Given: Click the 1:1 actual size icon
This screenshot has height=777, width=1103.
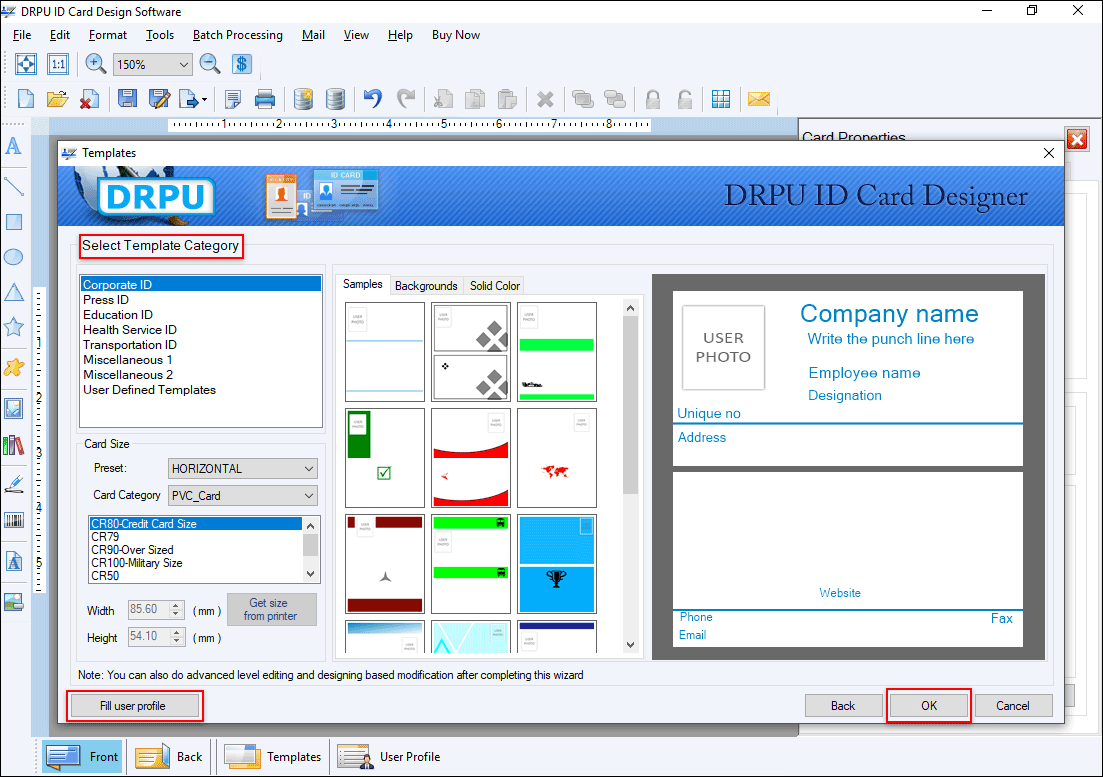Looking at the screenshot, I should tap(58, 64).
